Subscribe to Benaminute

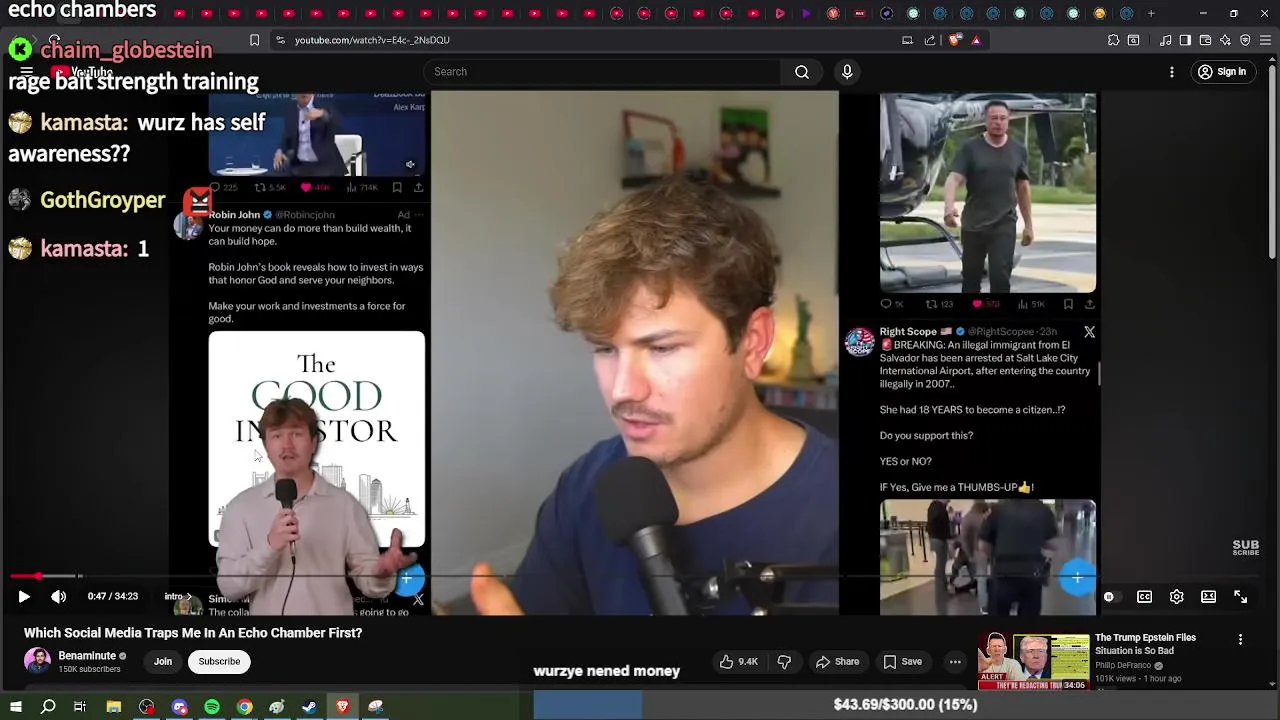tap(219, 662)
